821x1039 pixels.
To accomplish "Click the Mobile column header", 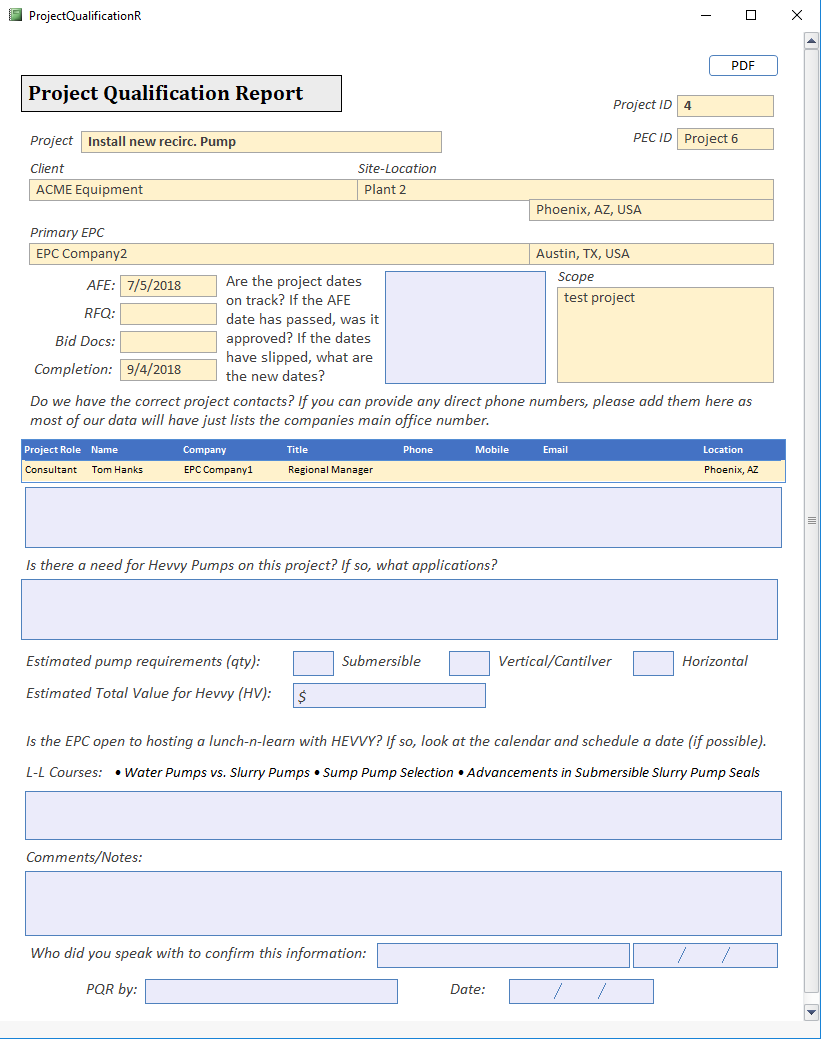I will [x=492, y=450].
